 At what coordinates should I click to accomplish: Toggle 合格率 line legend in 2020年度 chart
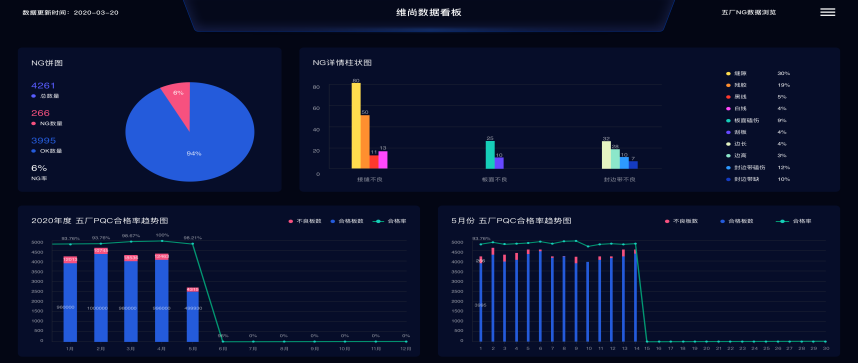tap(390, 221)
